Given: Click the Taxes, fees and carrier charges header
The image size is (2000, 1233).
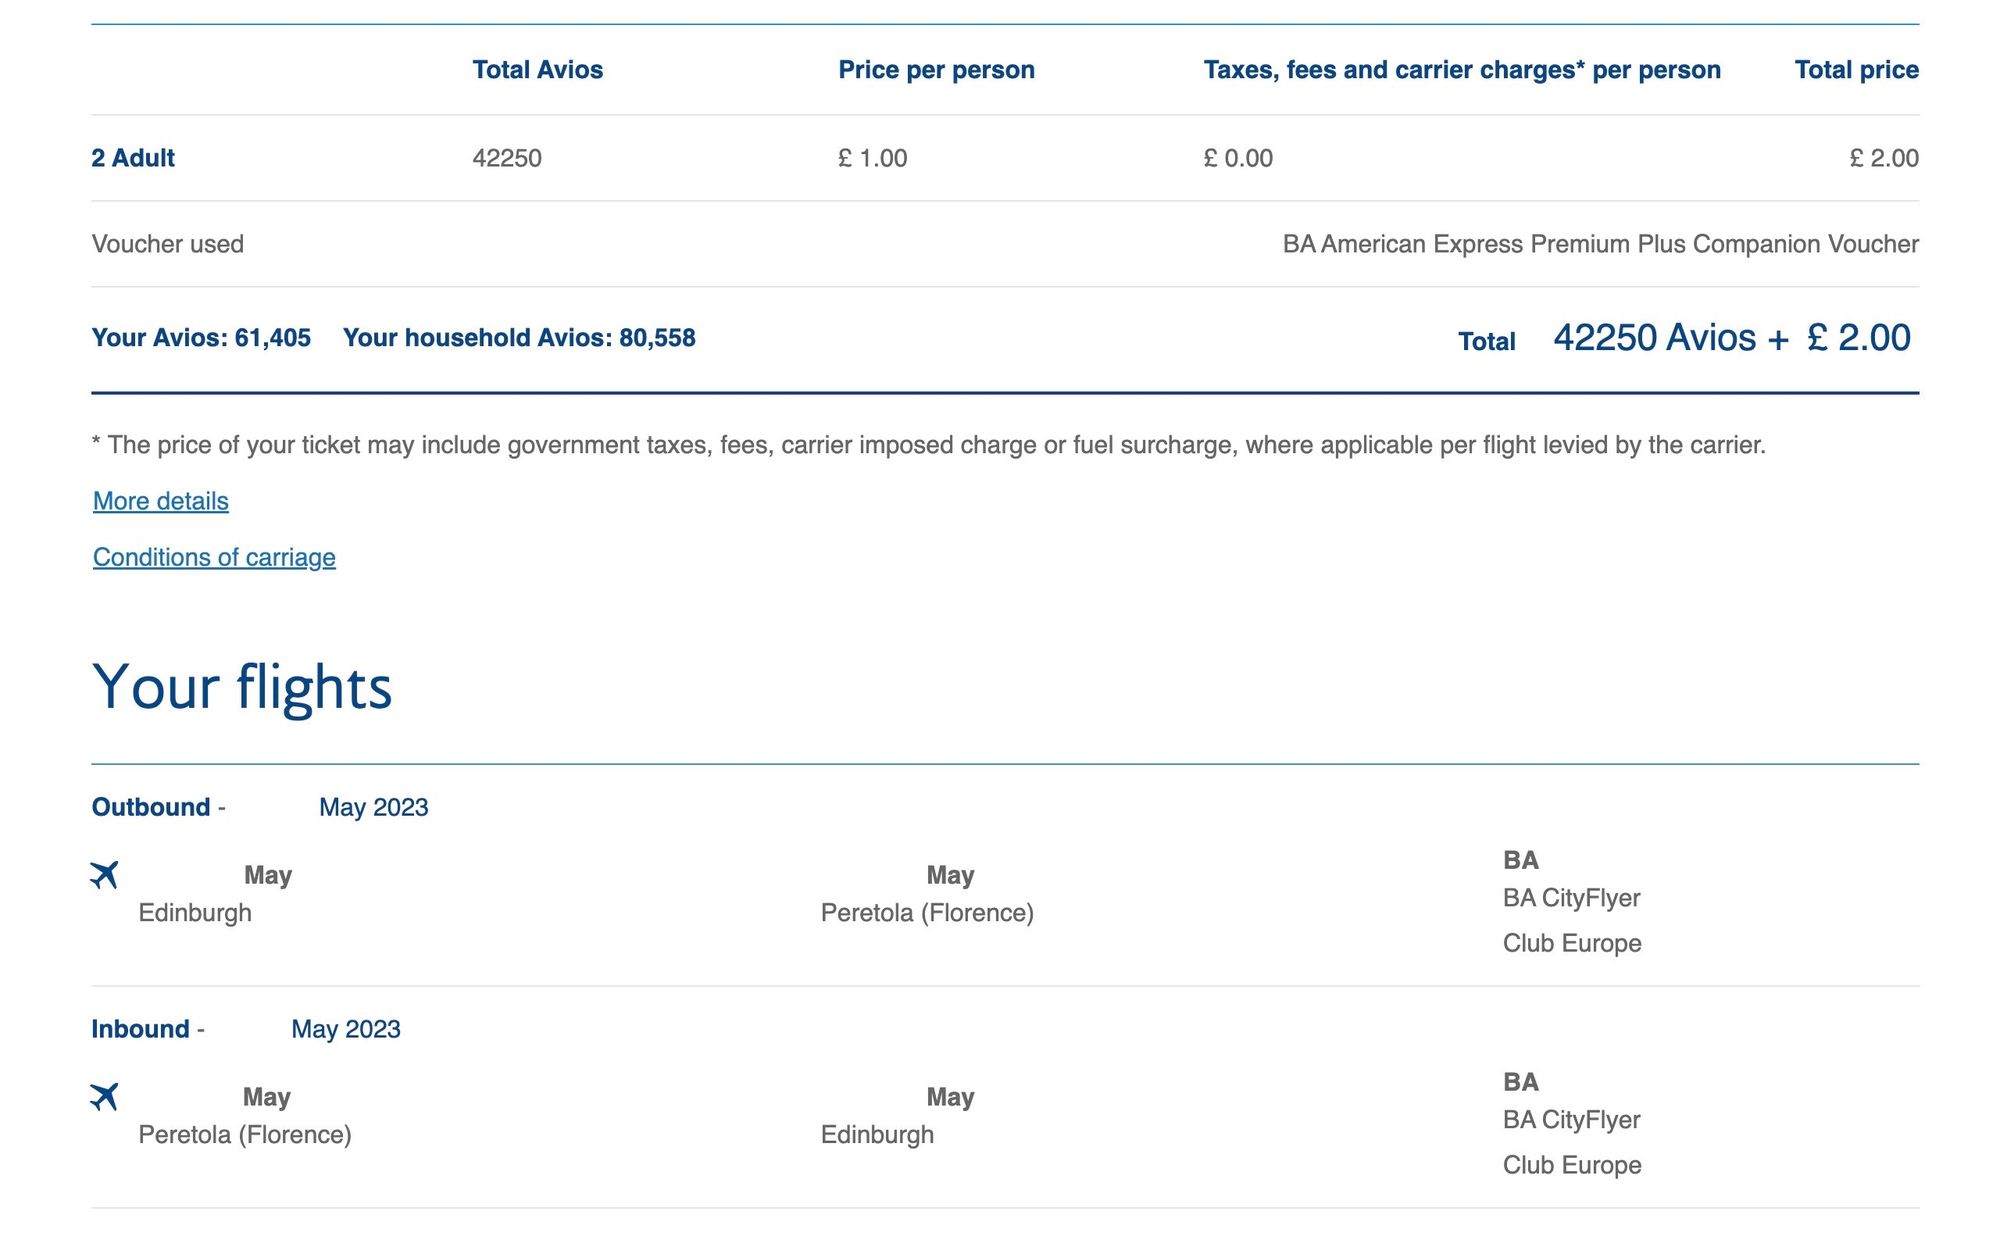Looking at the screenshot, I should pos(1462,70).
